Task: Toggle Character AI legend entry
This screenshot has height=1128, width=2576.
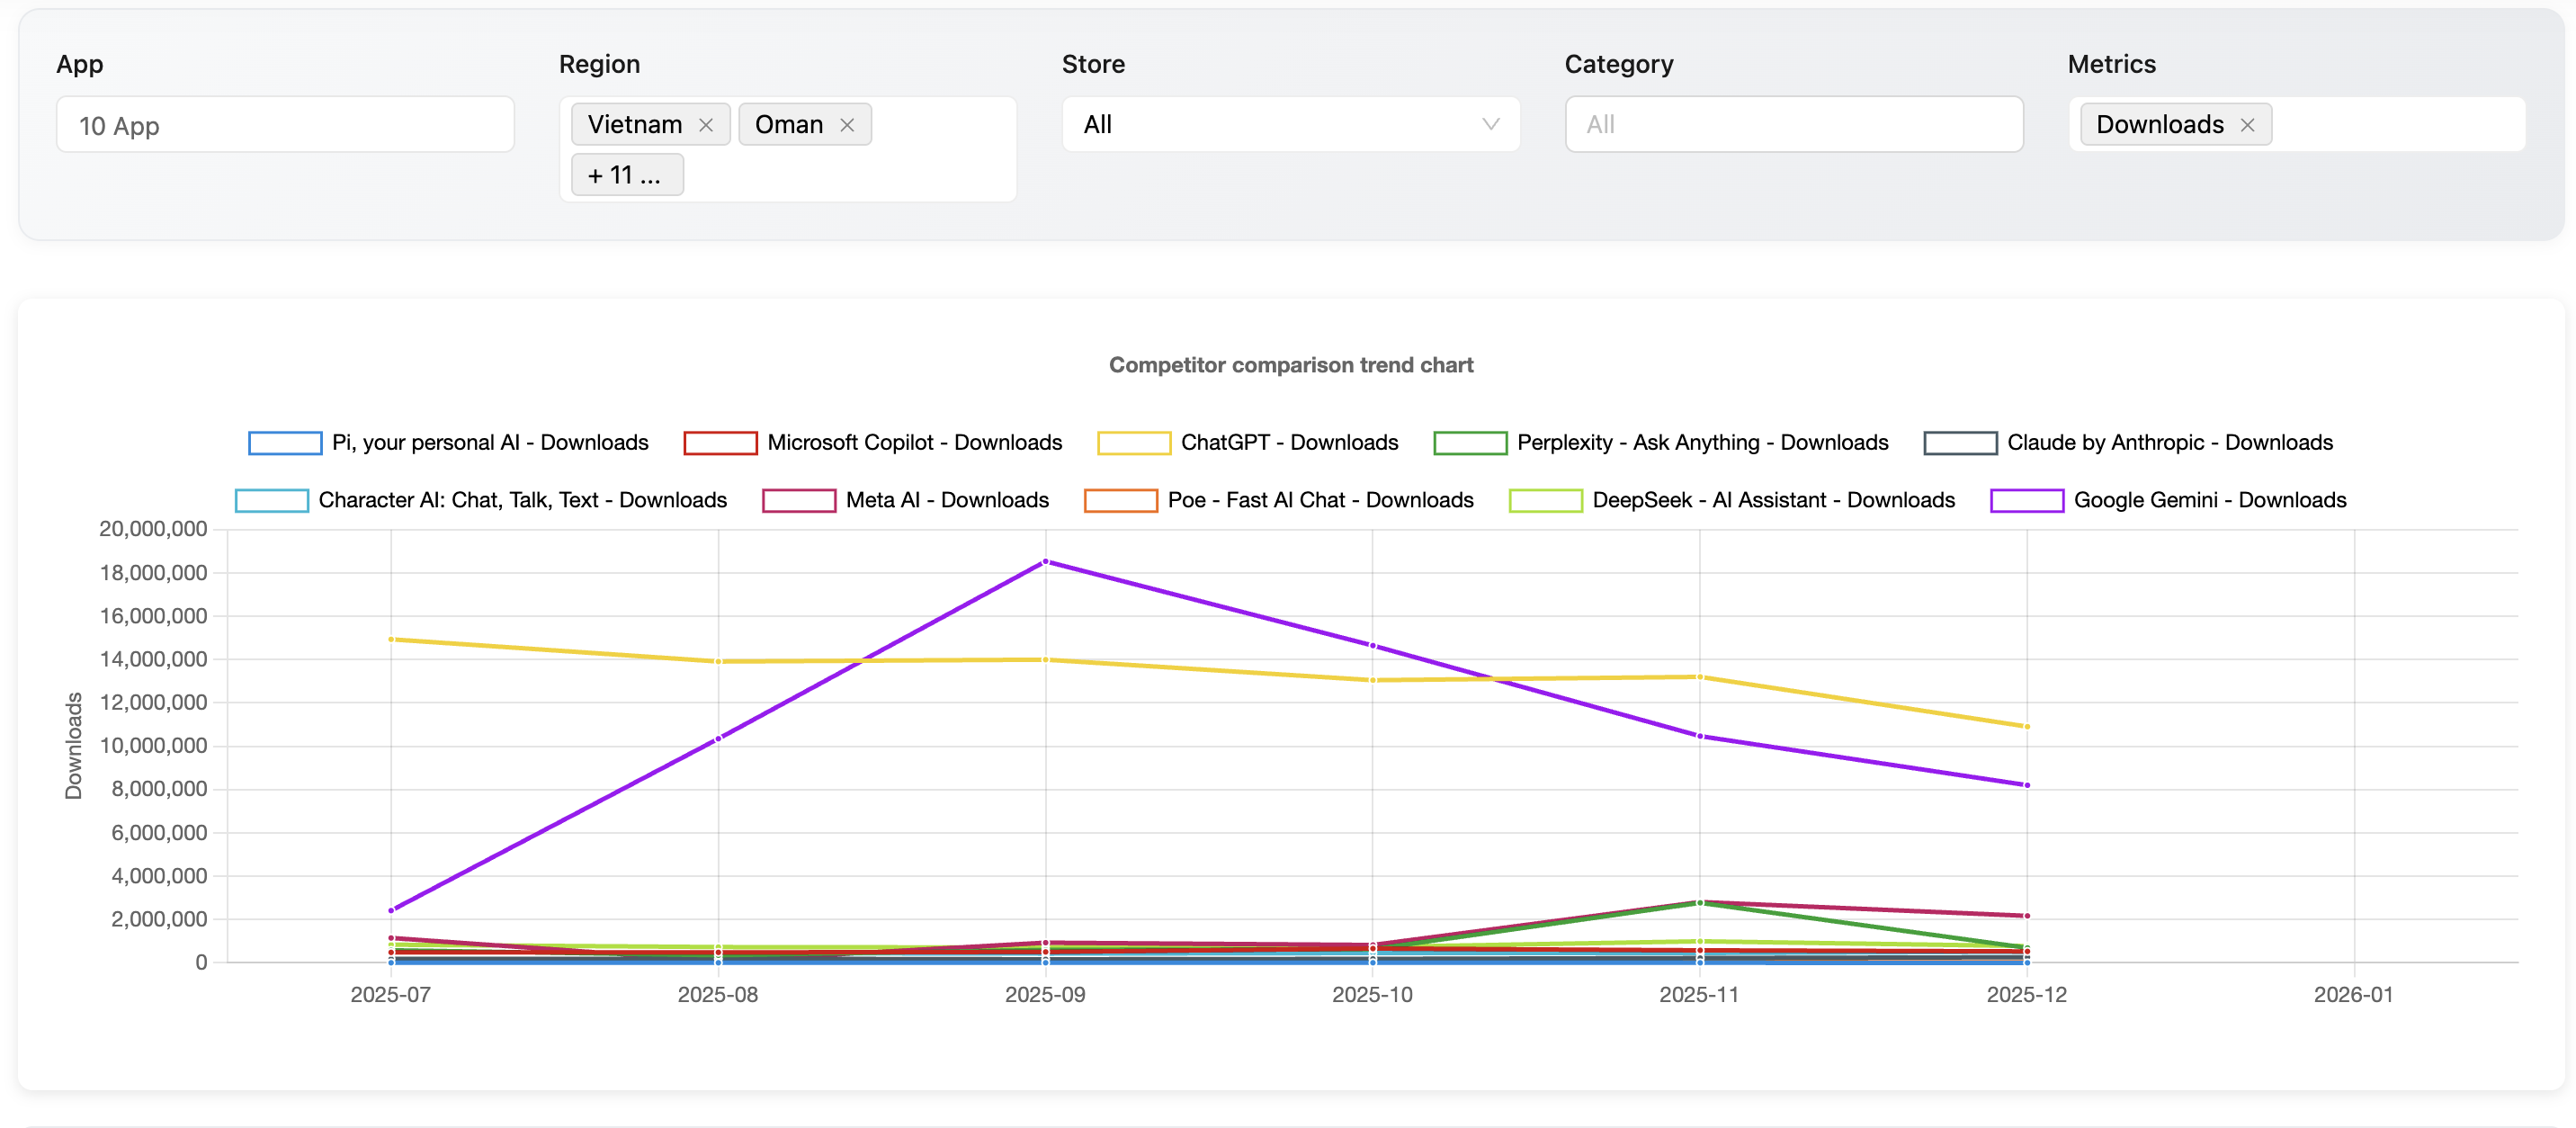Action: pyautogui.click(x=272, y=500)
